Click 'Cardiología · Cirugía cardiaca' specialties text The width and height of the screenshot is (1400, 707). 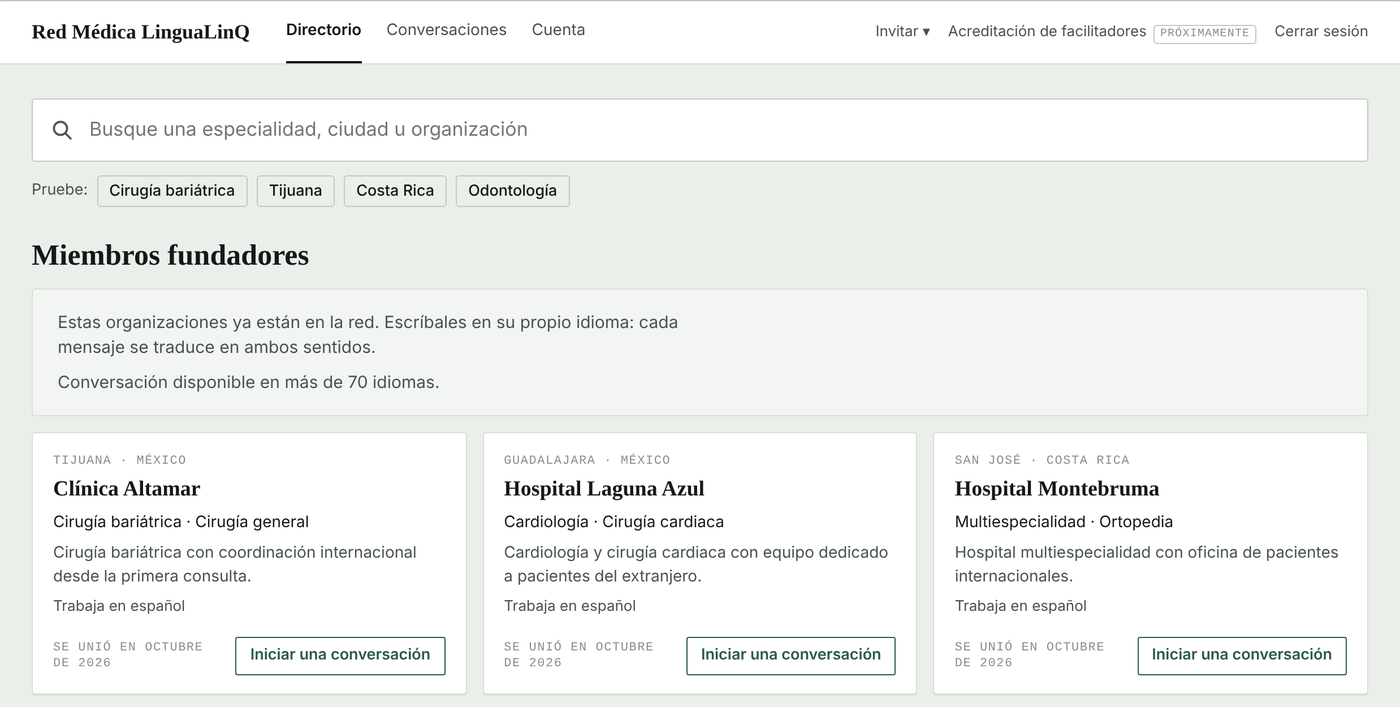(614, 522)
